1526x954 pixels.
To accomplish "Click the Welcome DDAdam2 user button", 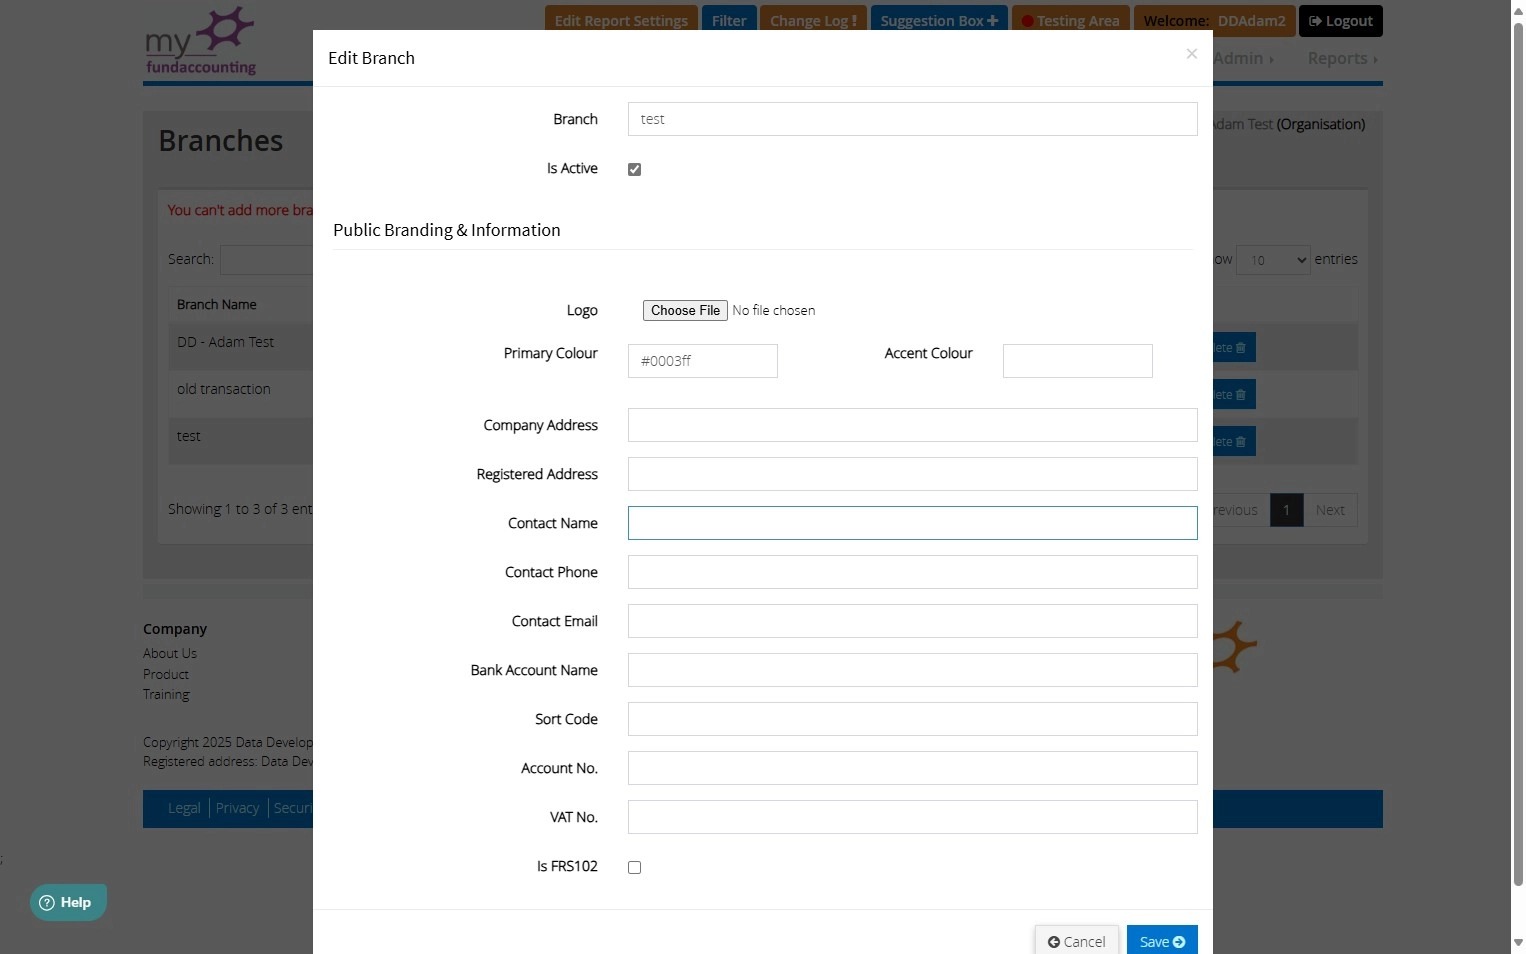I will (x=1214, y=20).
